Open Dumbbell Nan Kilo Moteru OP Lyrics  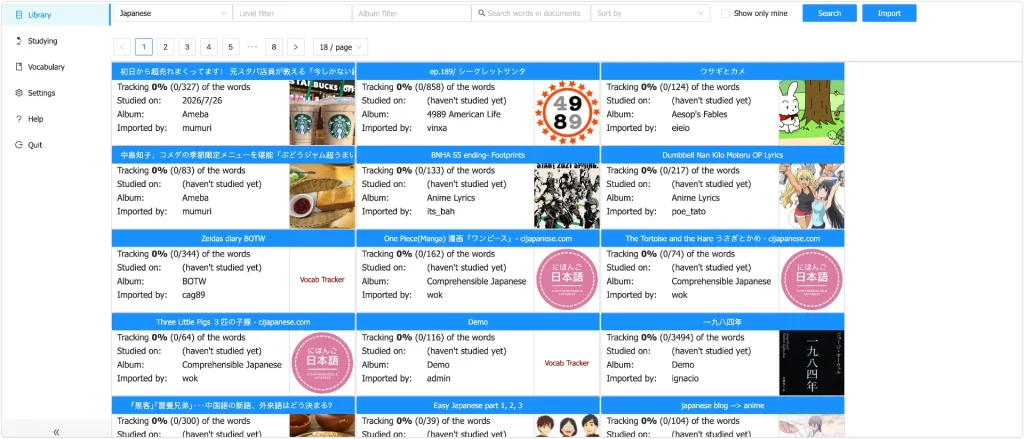pyautogui.click(x=722, y=155)
